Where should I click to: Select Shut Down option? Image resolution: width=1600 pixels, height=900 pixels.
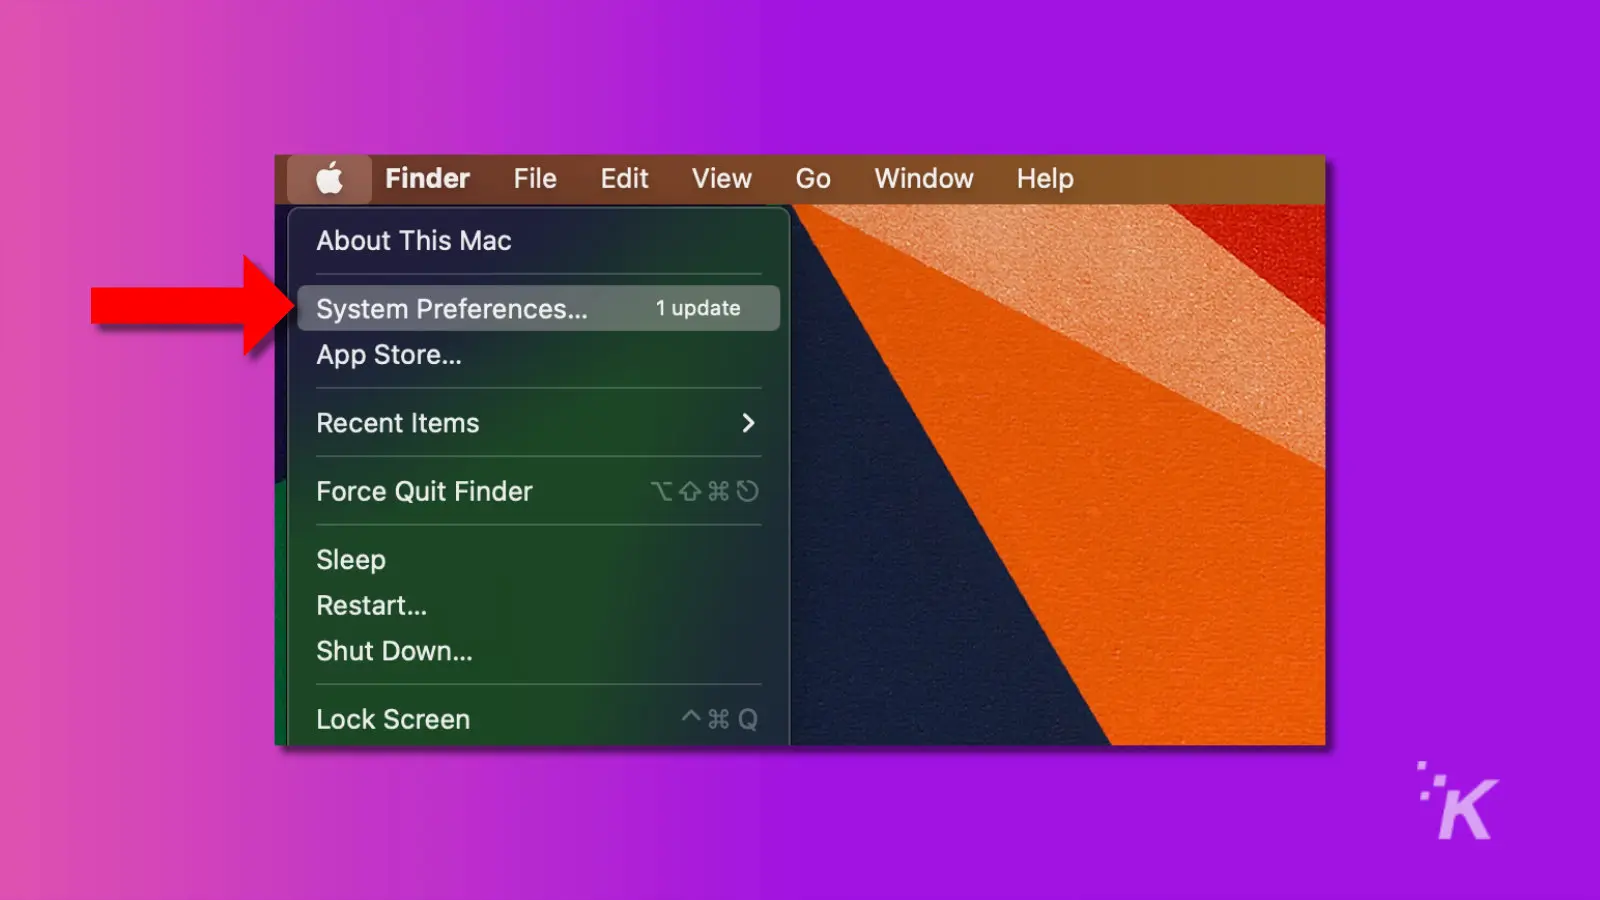click(538, 651)
